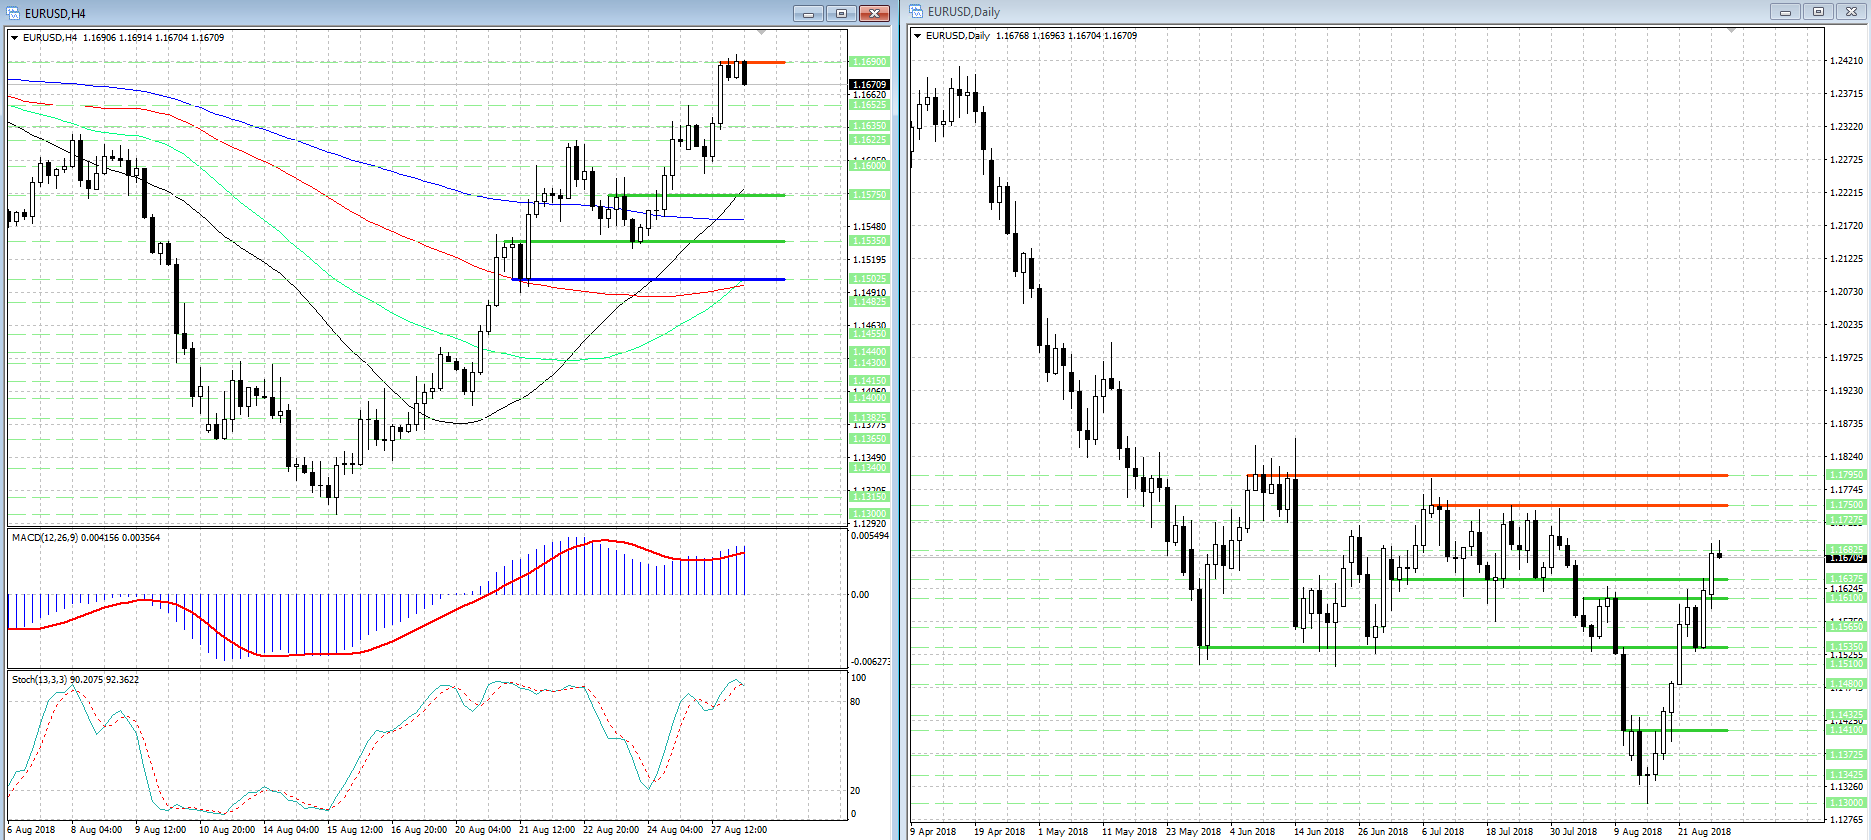Select the blue horizontal line on H4 chart
The image size is (1871, 840).
pos(650,279)
